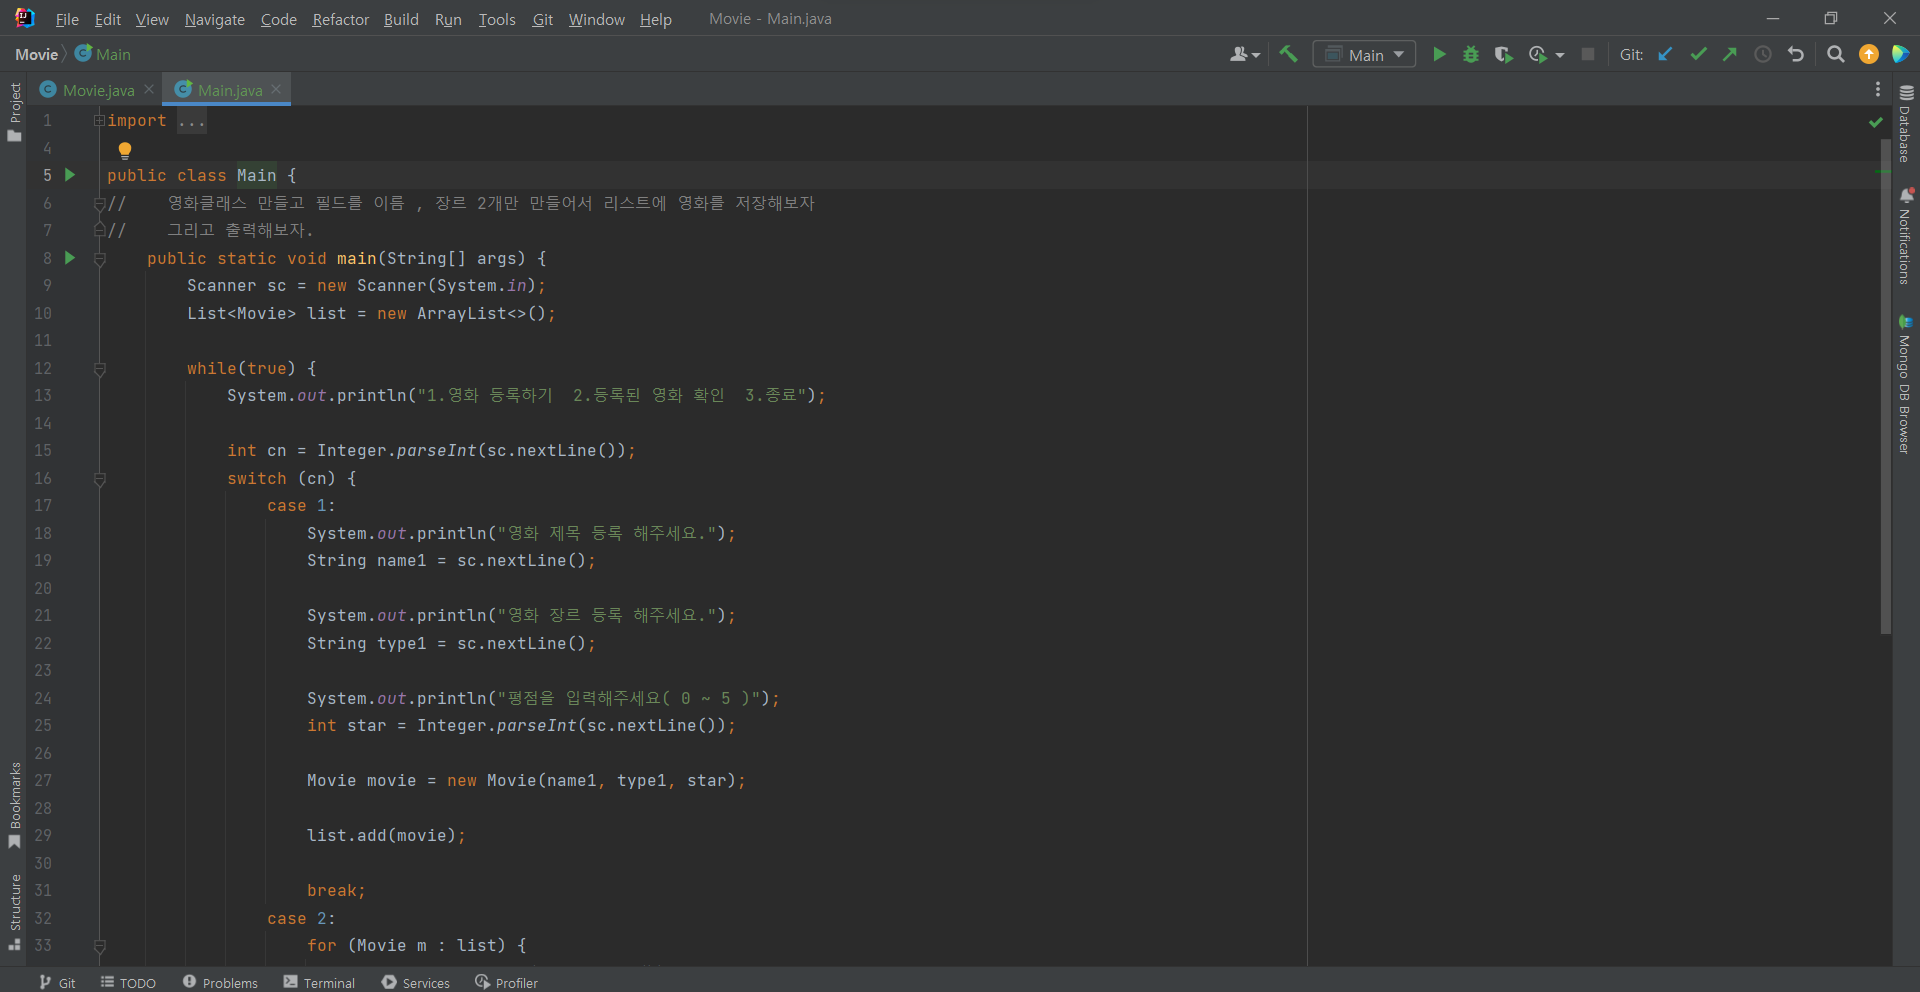The image size is (1920, 992).
Task: Show quick-fix yellow light bulb
Action: pos(125,151)
